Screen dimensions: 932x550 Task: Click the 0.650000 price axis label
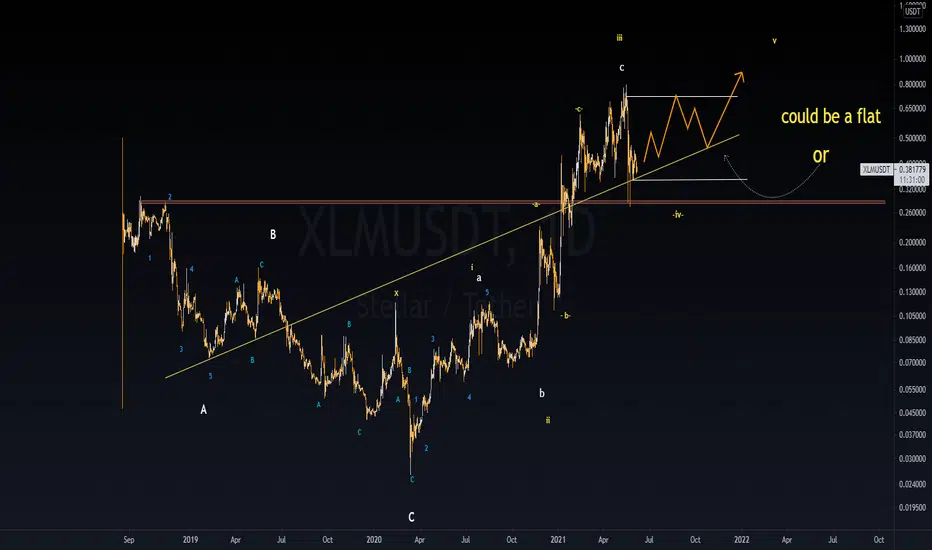point(912,109)
